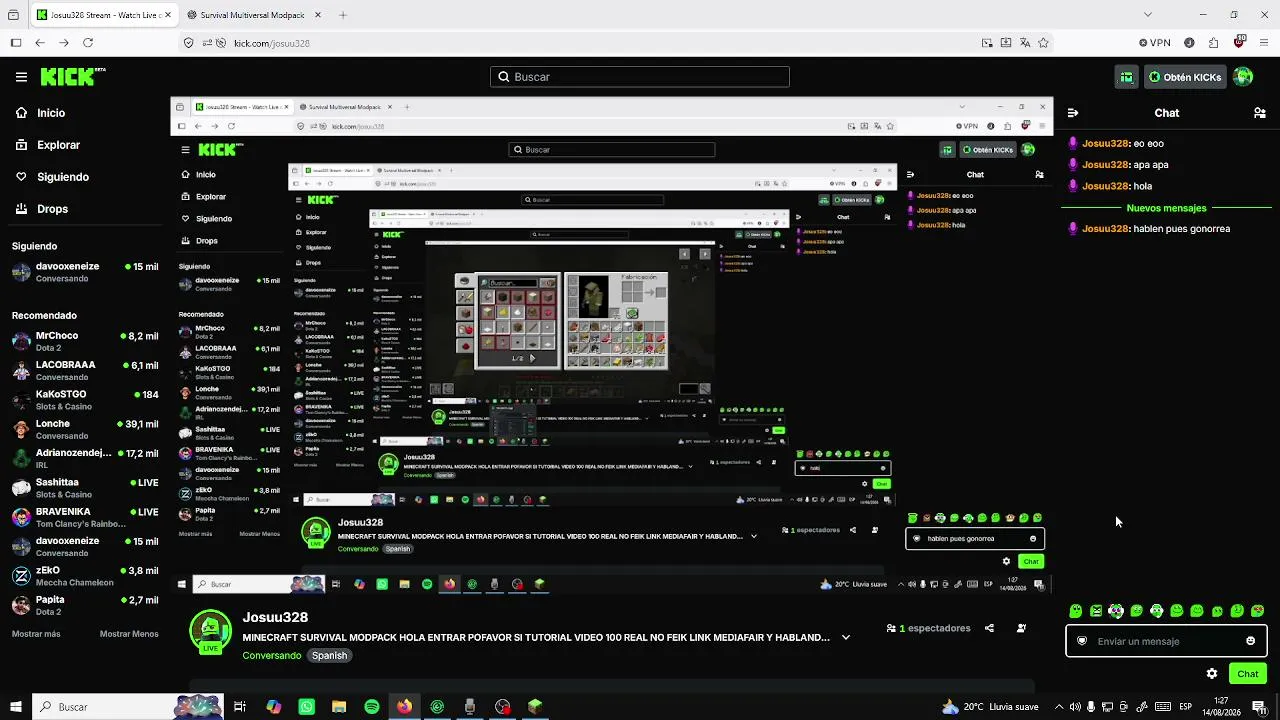1280x720 pixels.
Task: Open MrChoco recommended channel
Action: [x=85, y=342]
